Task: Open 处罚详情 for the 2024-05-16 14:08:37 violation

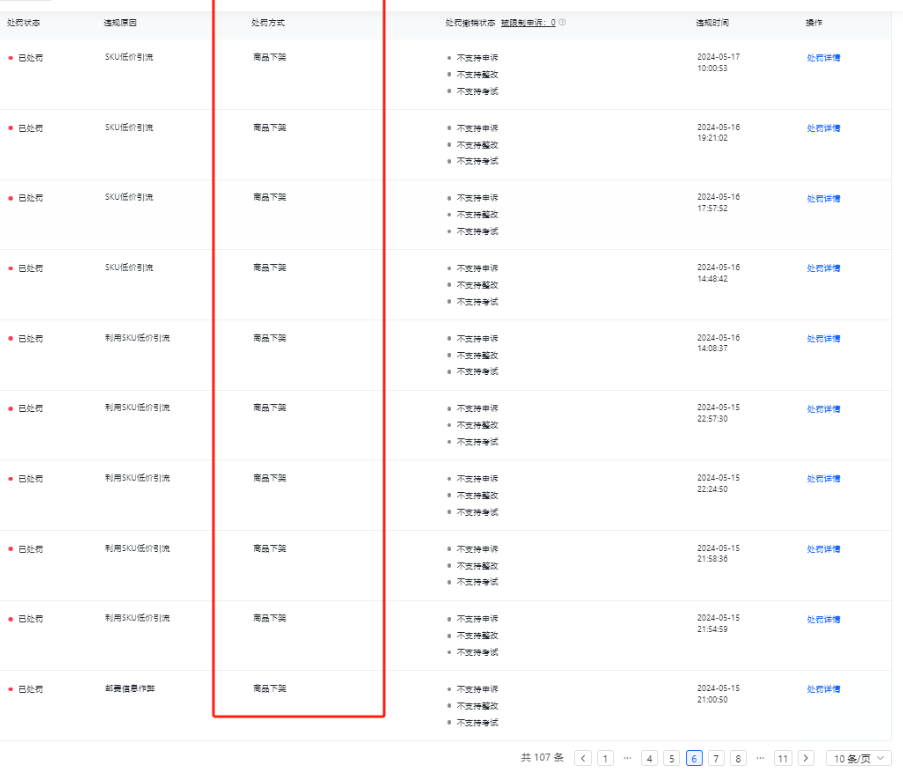Action: (823, 339)
